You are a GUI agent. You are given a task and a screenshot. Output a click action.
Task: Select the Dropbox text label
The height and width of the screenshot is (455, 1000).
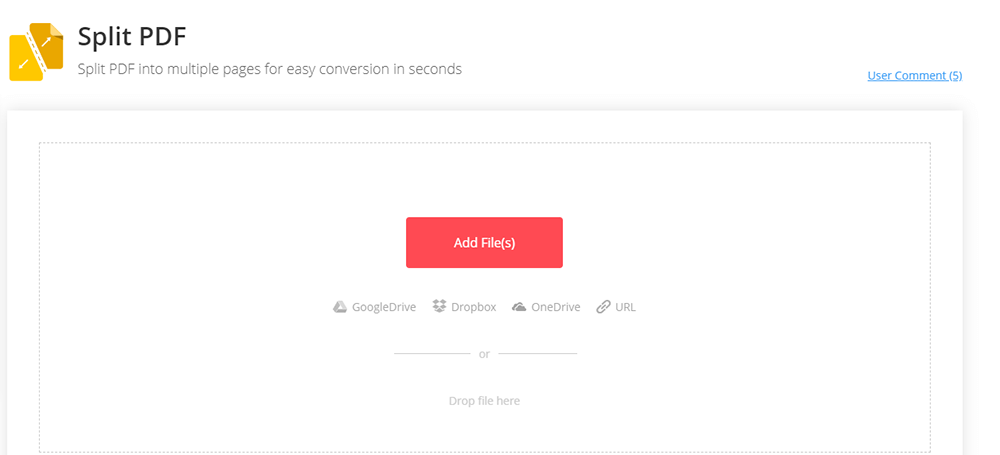click(x=473, y=307)
